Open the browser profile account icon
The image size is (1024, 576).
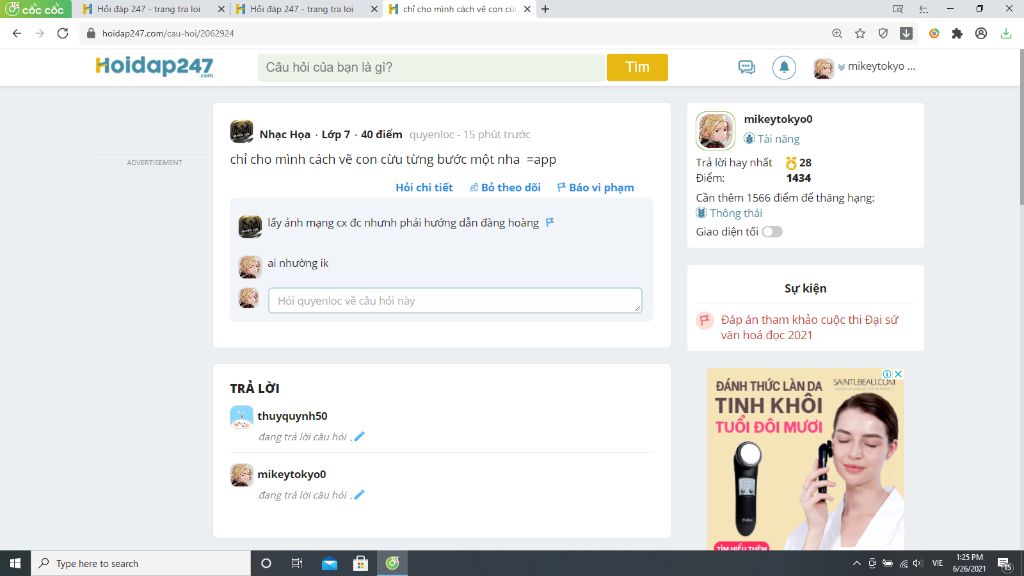pos(981,33)
